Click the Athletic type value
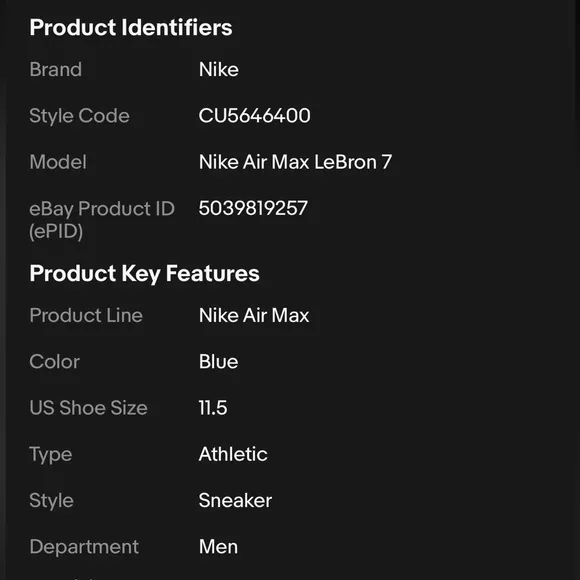 [233, 454]
